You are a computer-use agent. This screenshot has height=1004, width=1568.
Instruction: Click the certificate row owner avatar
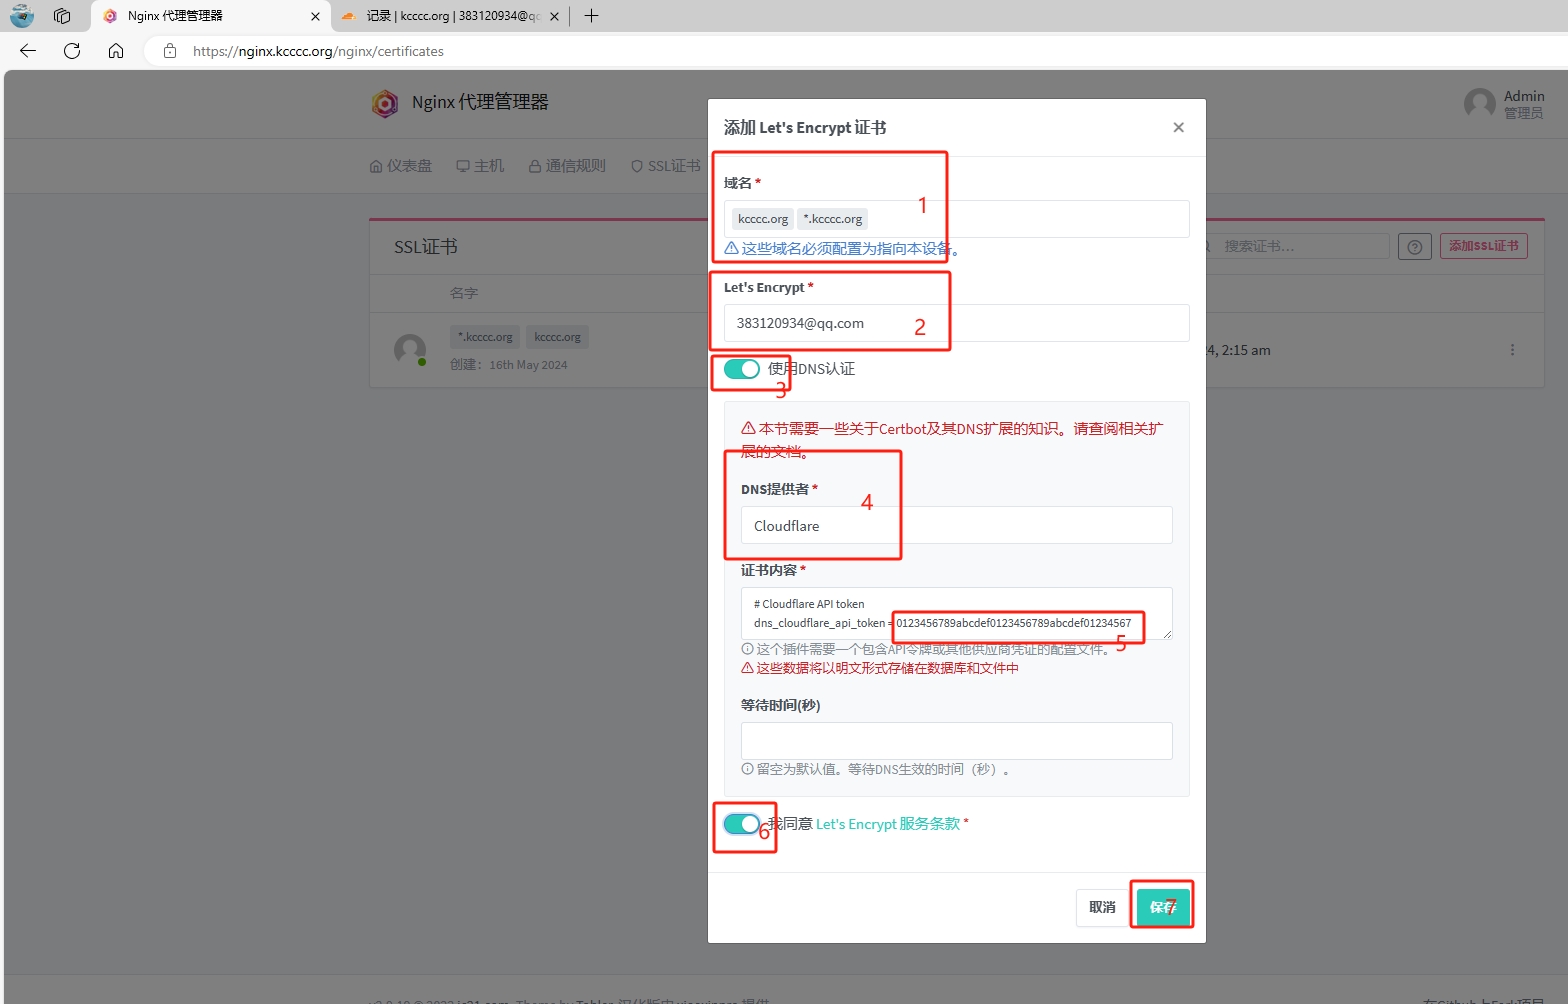coord(410,350)
